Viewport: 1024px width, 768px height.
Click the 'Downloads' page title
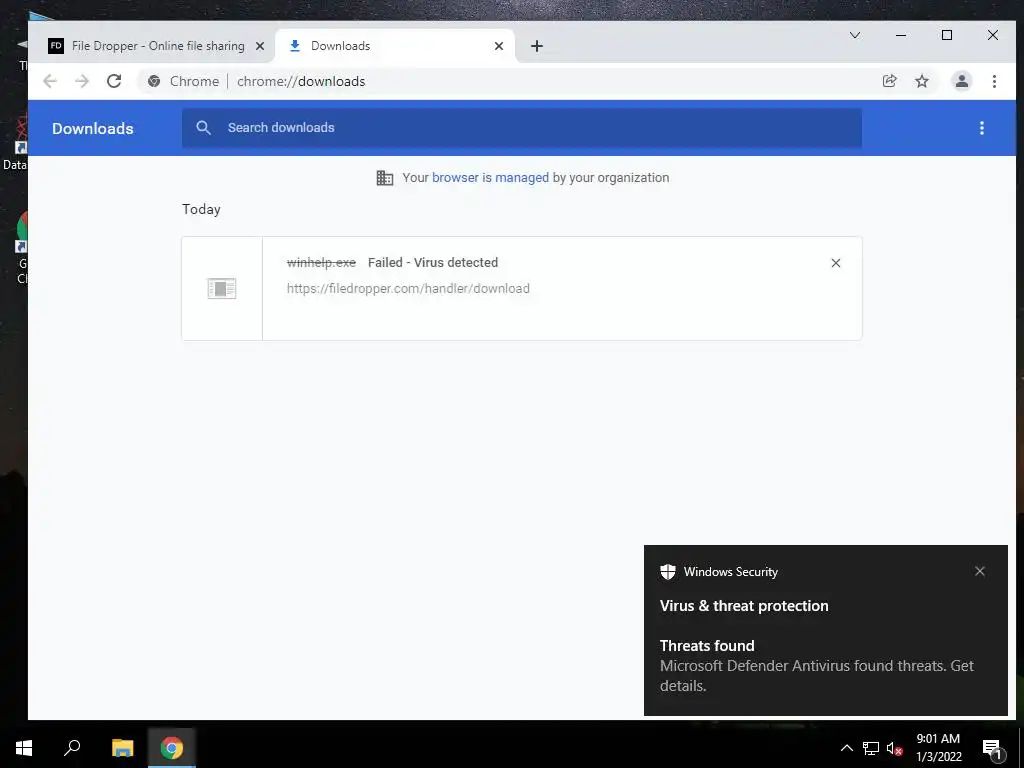(93, 128)
